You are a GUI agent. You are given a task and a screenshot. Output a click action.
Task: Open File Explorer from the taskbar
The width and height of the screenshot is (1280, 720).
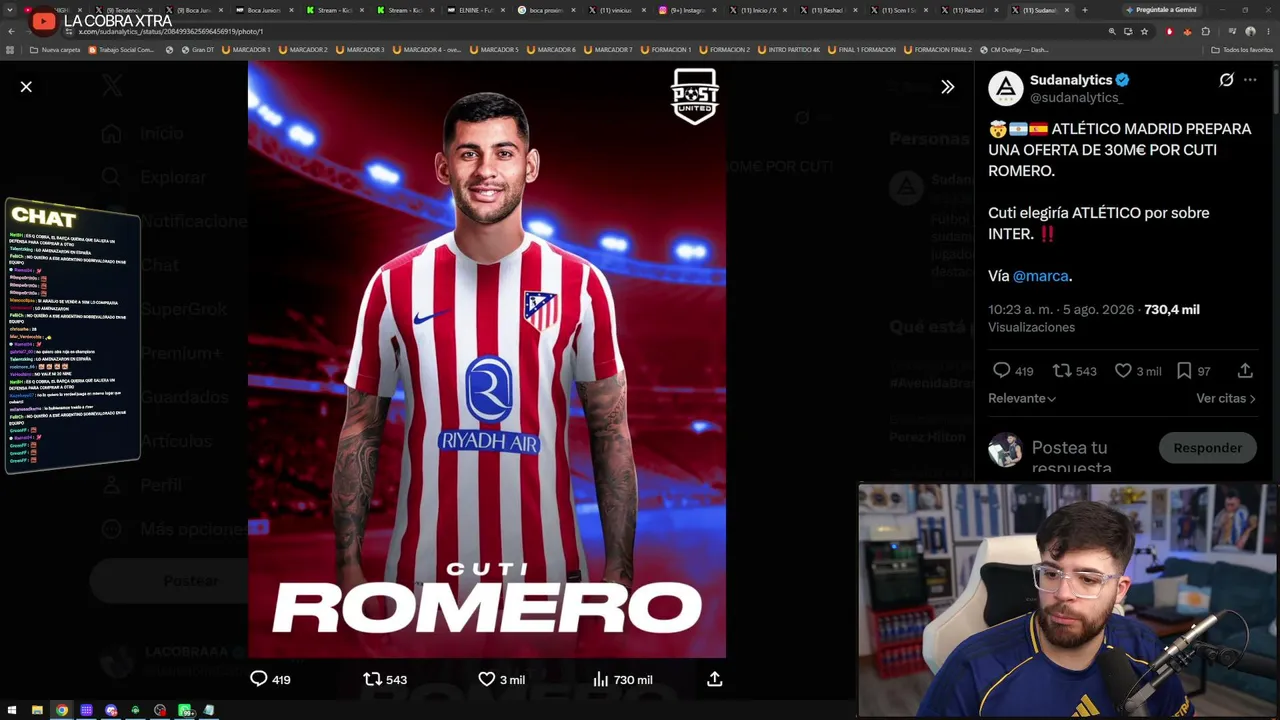click(x=37, y=710)
